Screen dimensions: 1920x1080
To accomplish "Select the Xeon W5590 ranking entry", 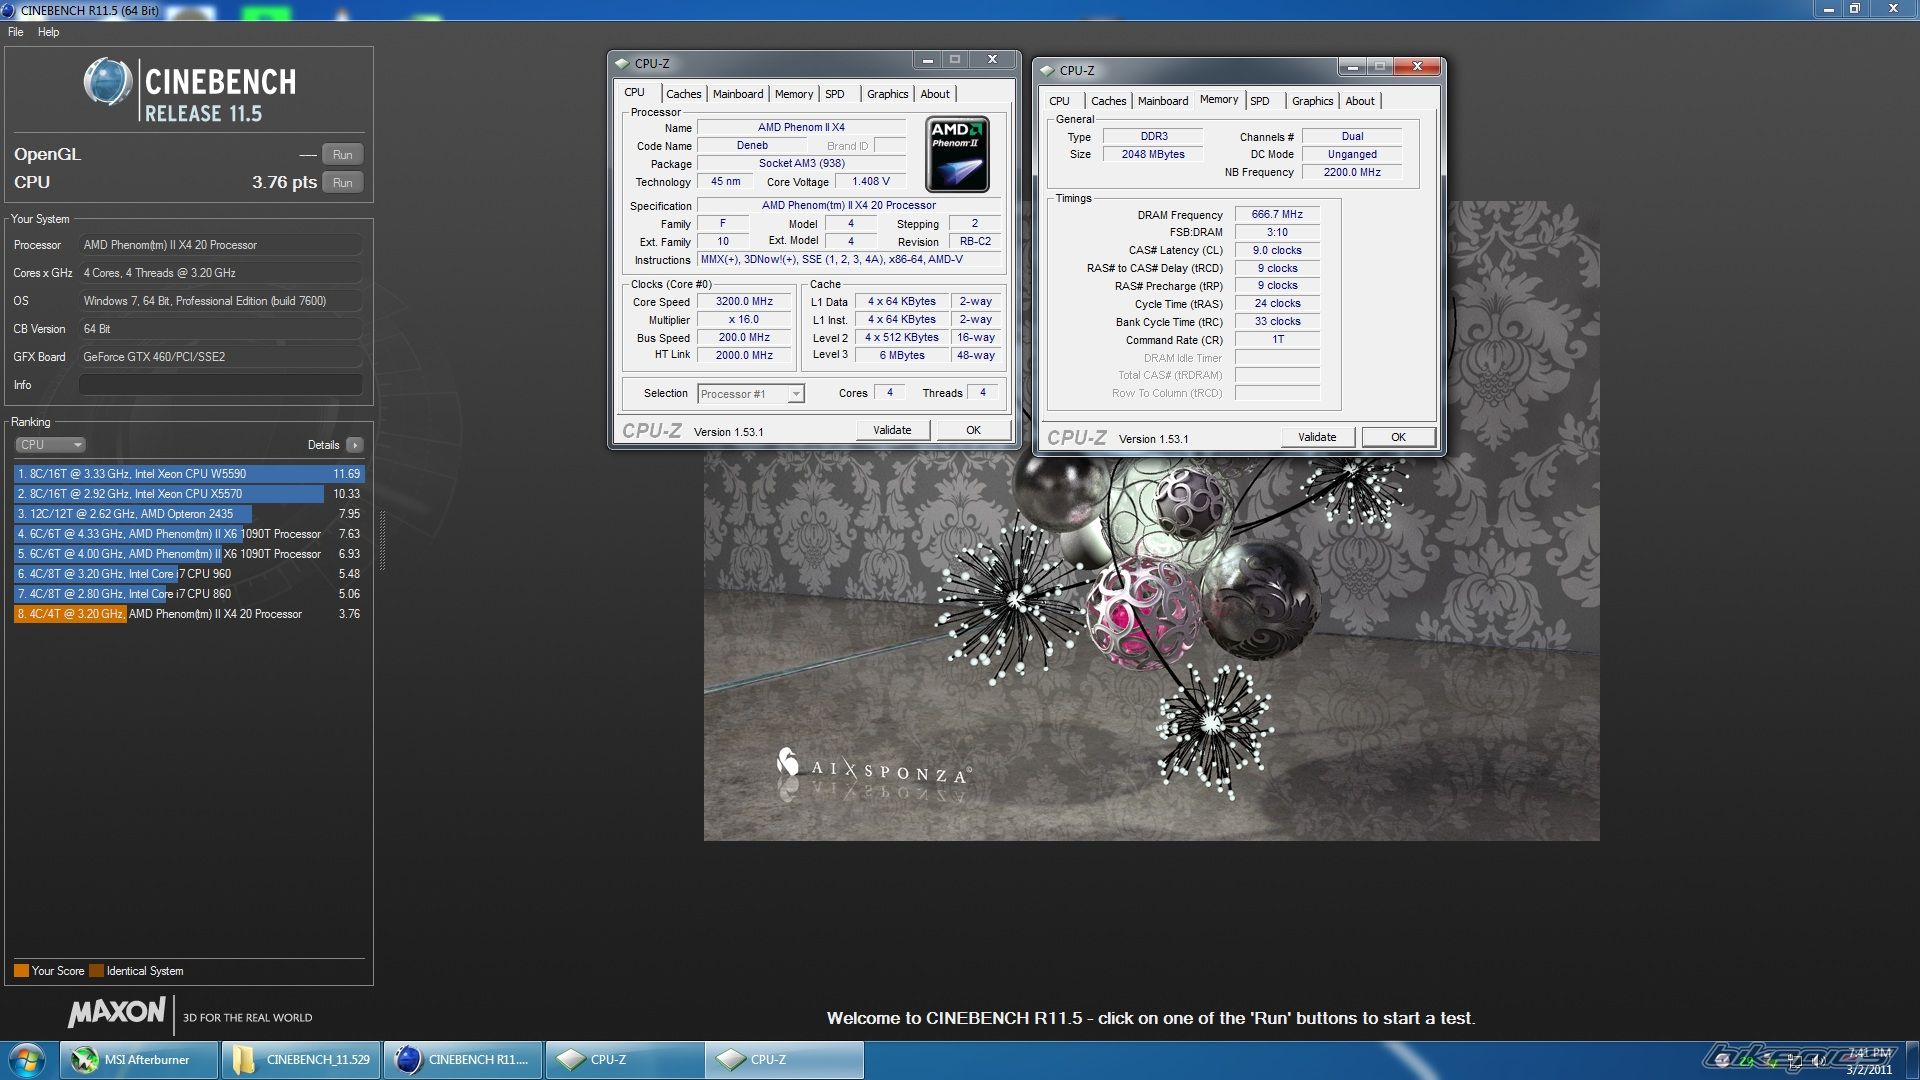I will [188, 474].
